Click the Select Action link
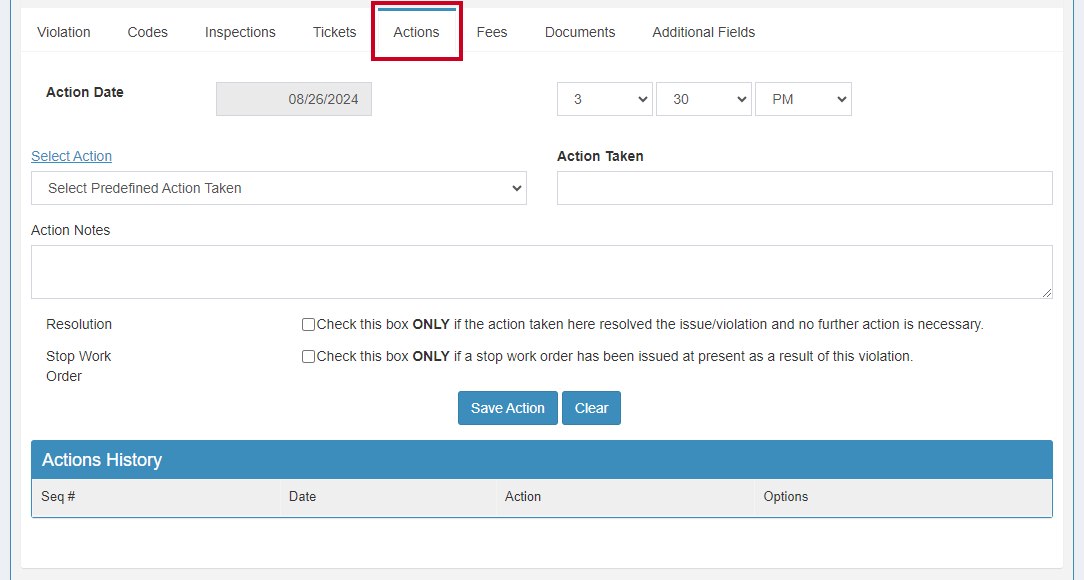 (x=71, y=156)
